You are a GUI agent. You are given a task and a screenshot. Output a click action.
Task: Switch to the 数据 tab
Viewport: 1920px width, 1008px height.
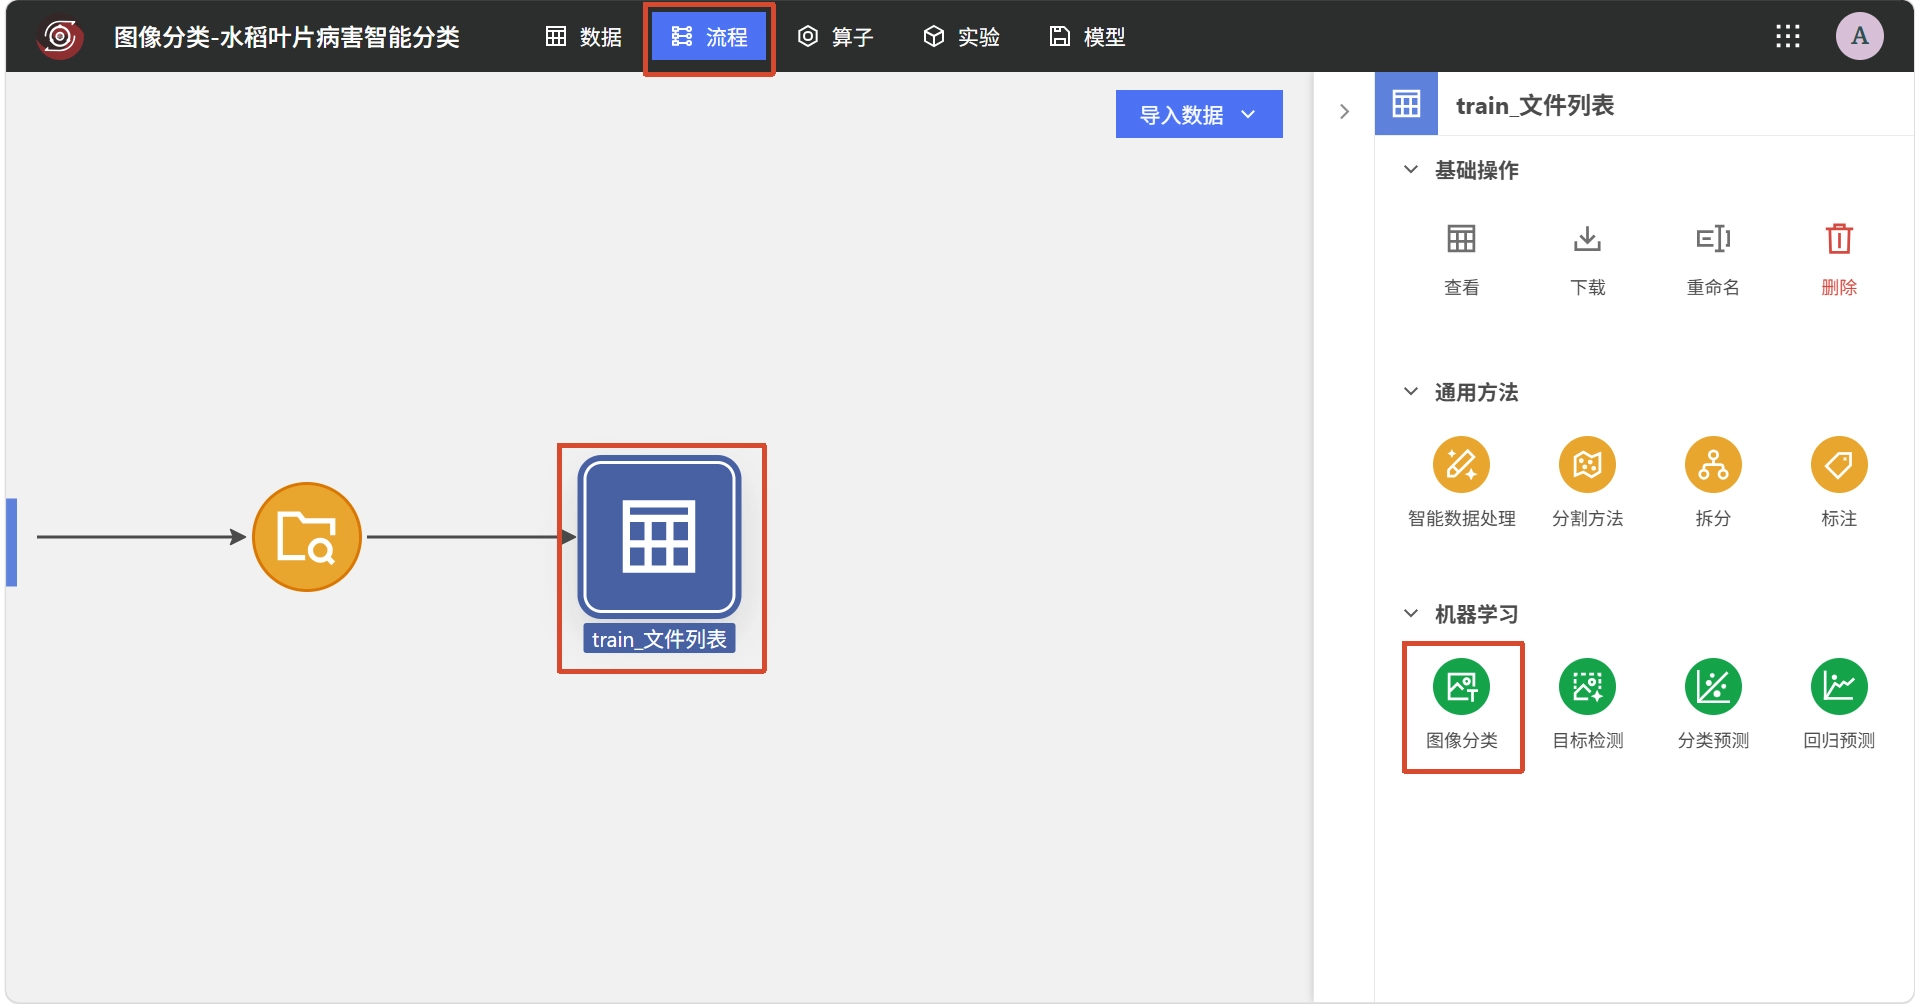coord(584,37)
